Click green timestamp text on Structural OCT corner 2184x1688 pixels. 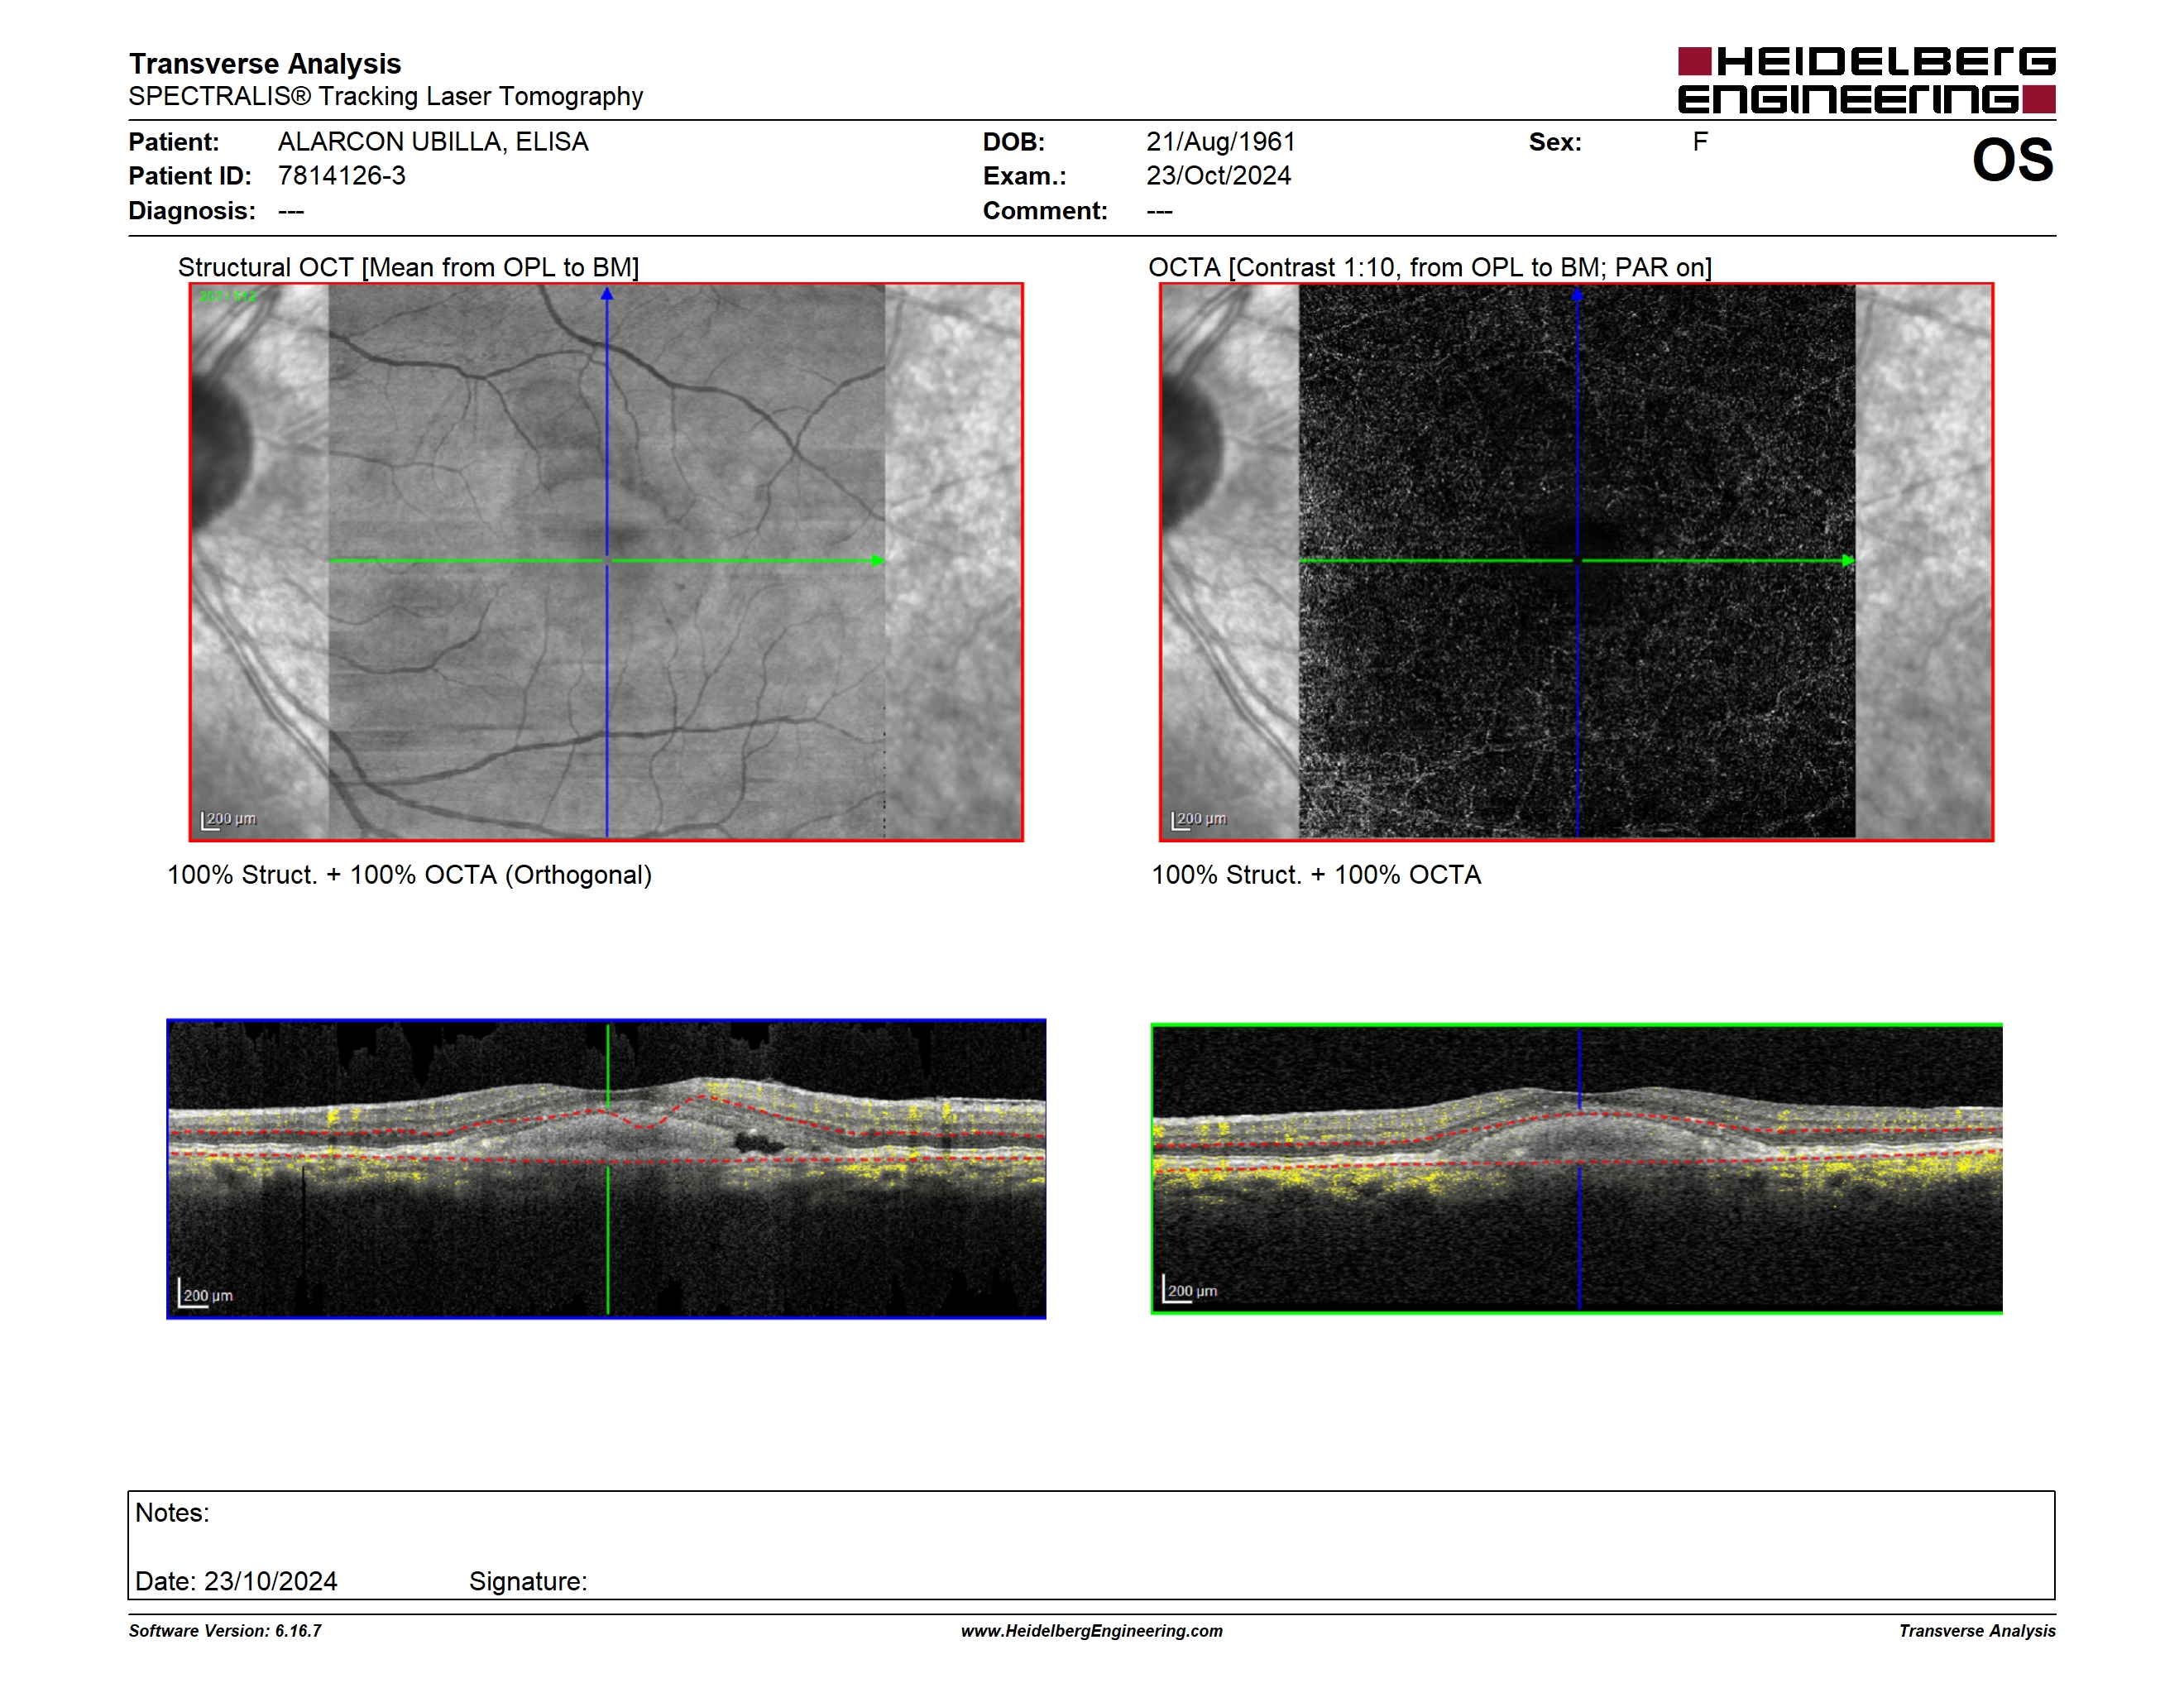pos(228,297)
